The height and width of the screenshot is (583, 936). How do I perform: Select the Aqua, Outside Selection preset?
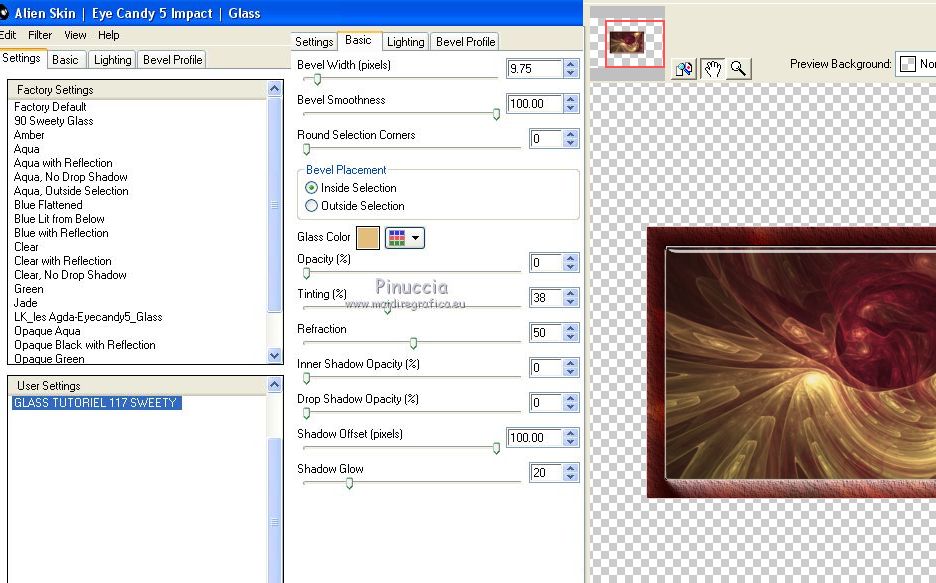71,191
